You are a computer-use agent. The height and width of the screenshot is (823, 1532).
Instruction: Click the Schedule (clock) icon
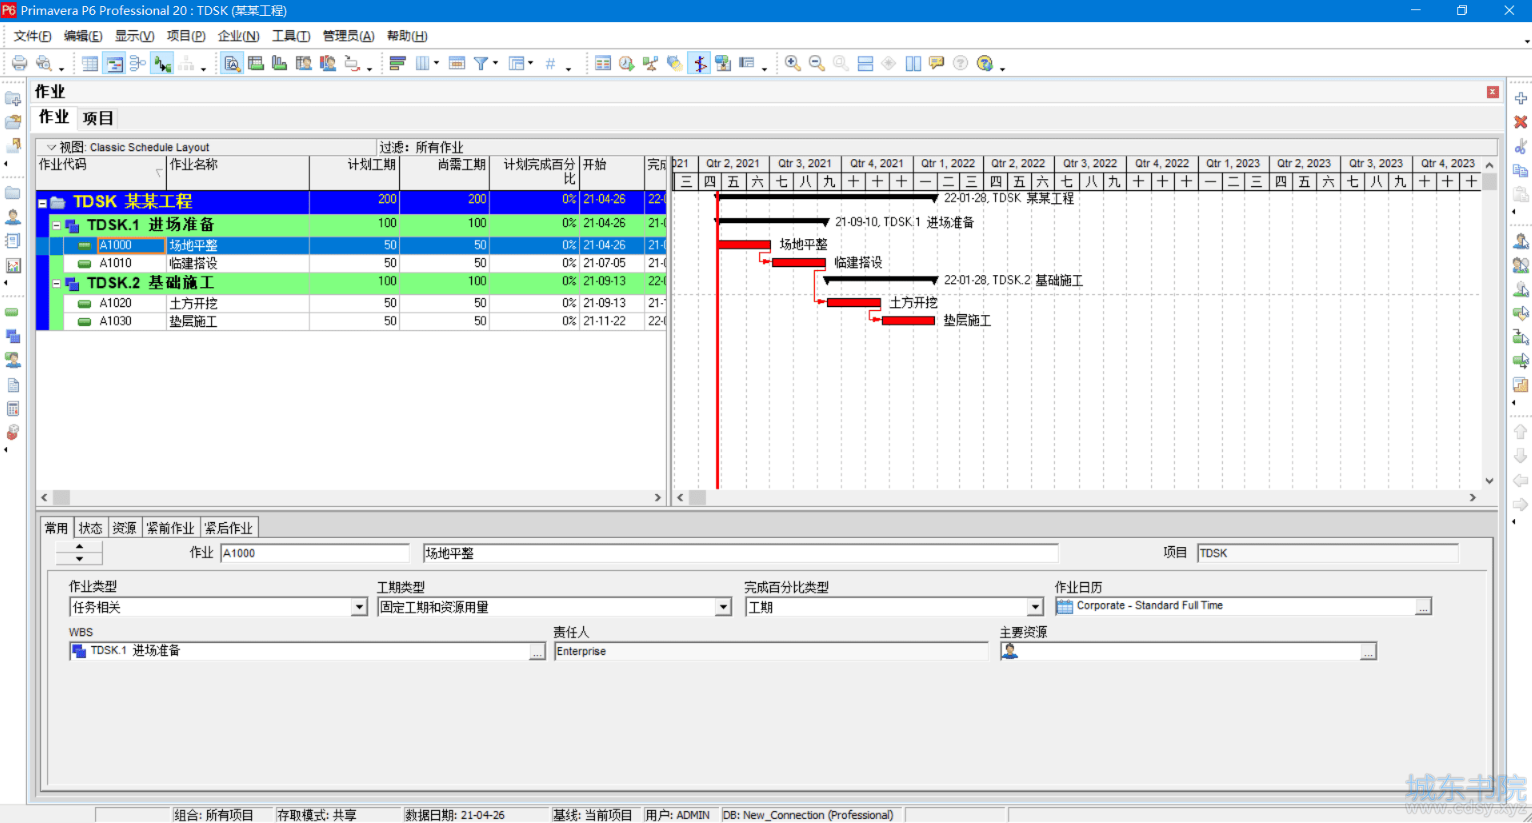(627, 63)
